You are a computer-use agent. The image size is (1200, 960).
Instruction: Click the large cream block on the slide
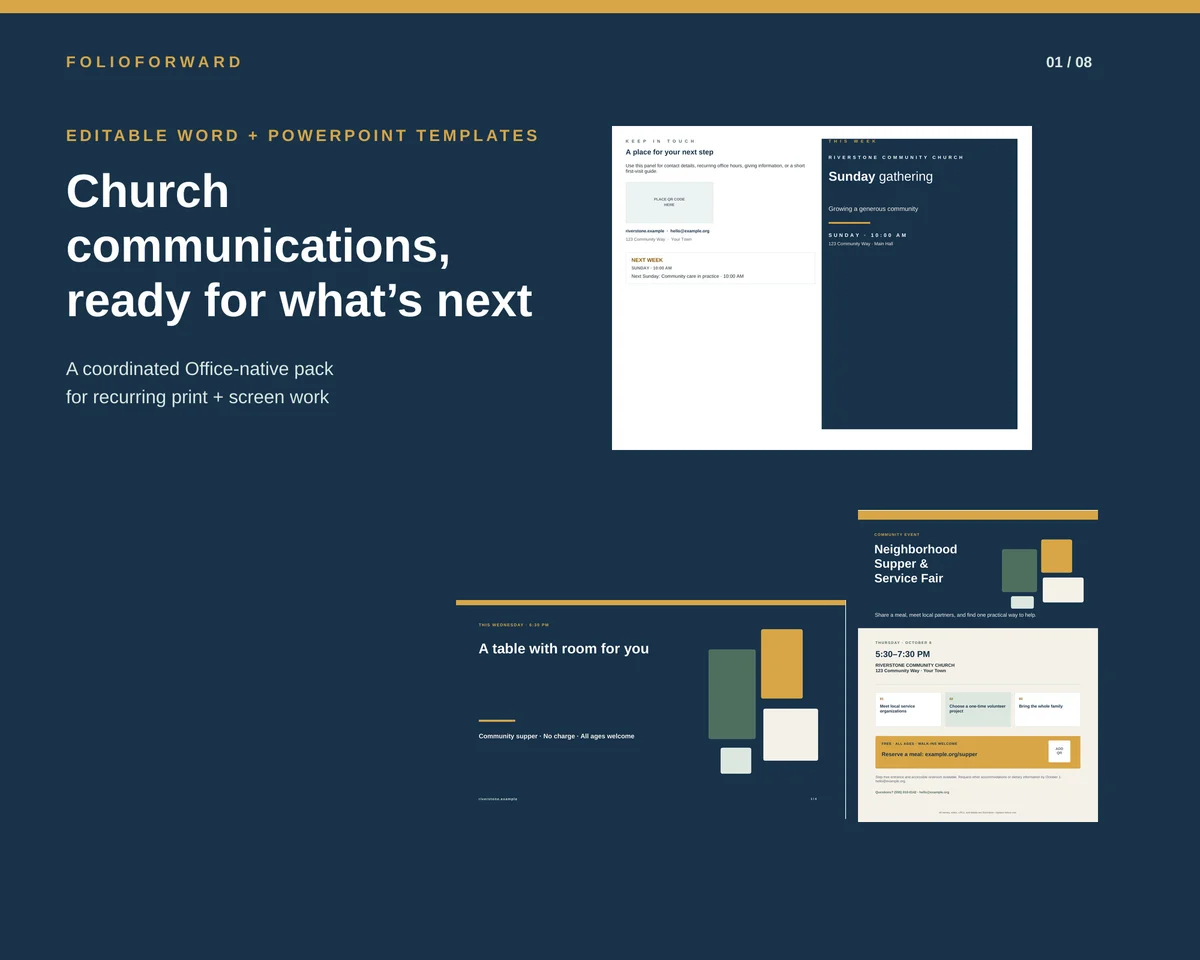(791, 735)
